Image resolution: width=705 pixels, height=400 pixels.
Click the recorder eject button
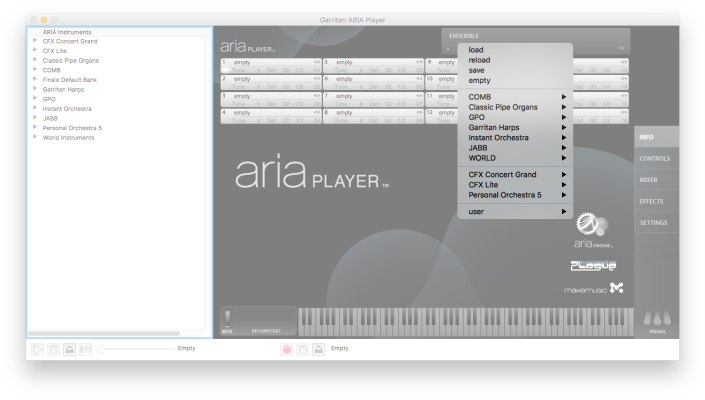(319, 349)
